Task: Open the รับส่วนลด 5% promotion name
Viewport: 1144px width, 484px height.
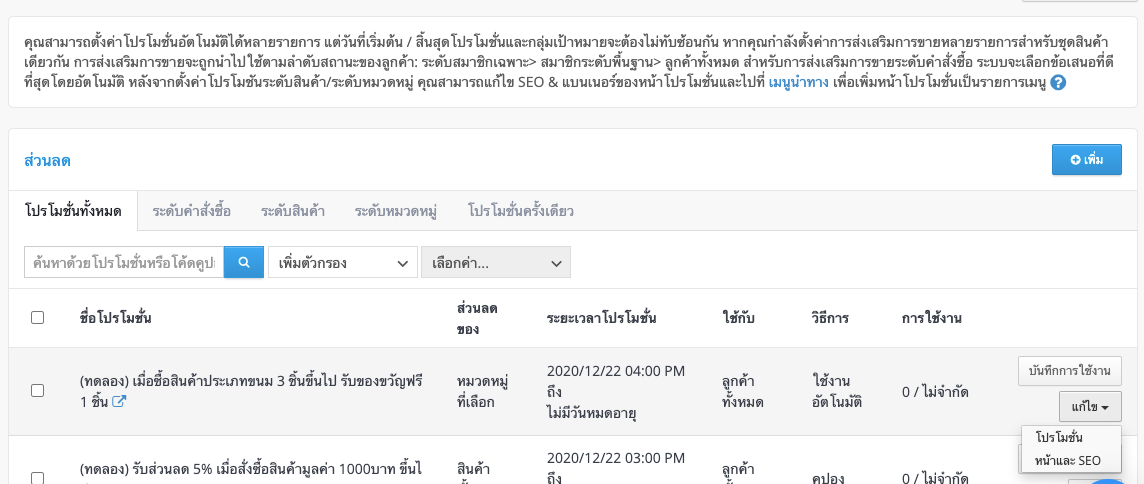Action: 251,469
